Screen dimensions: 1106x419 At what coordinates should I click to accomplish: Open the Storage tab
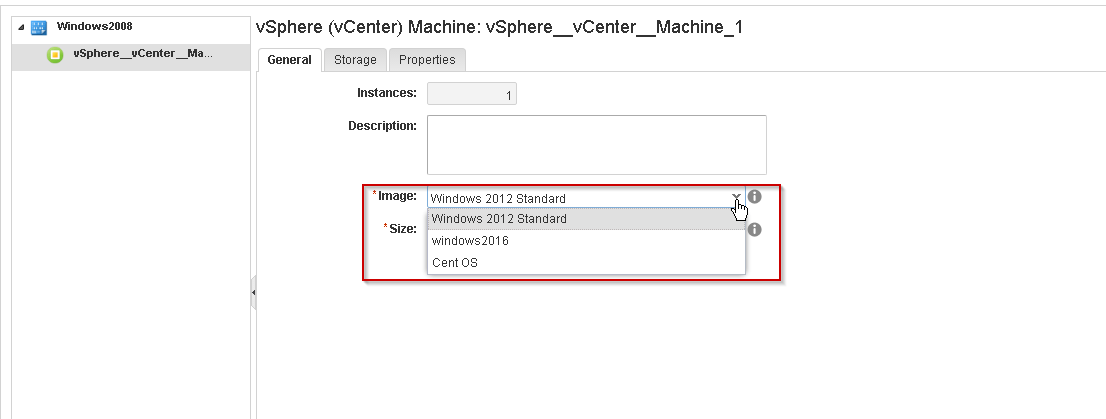[355, 60]
